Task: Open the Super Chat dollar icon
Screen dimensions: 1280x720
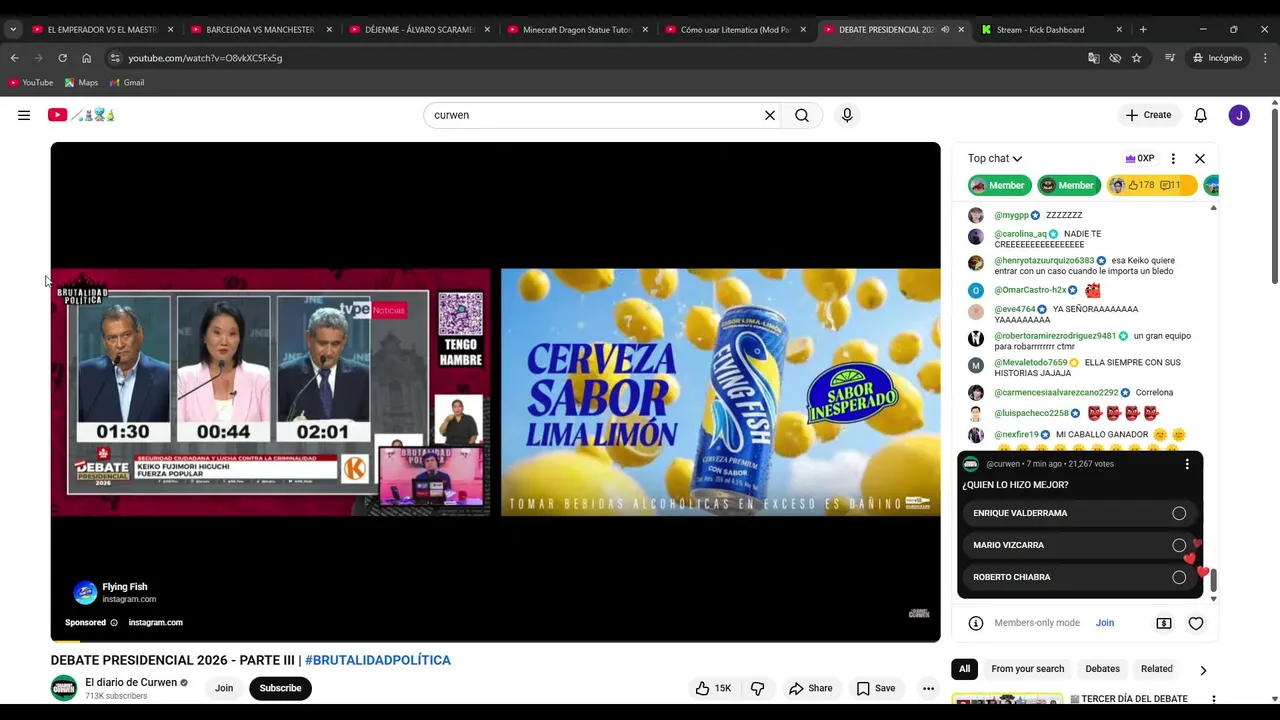Action: [x=1164, y=623]
